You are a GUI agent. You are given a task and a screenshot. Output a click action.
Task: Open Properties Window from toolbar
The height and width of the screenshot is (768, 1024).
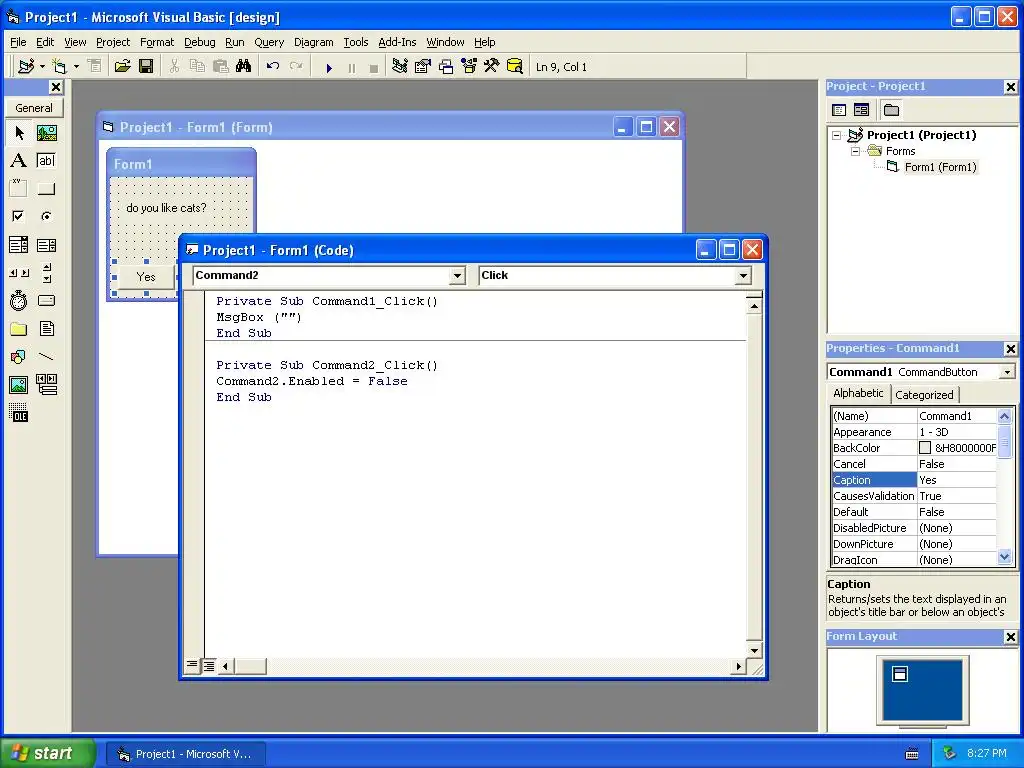(423, 67)
